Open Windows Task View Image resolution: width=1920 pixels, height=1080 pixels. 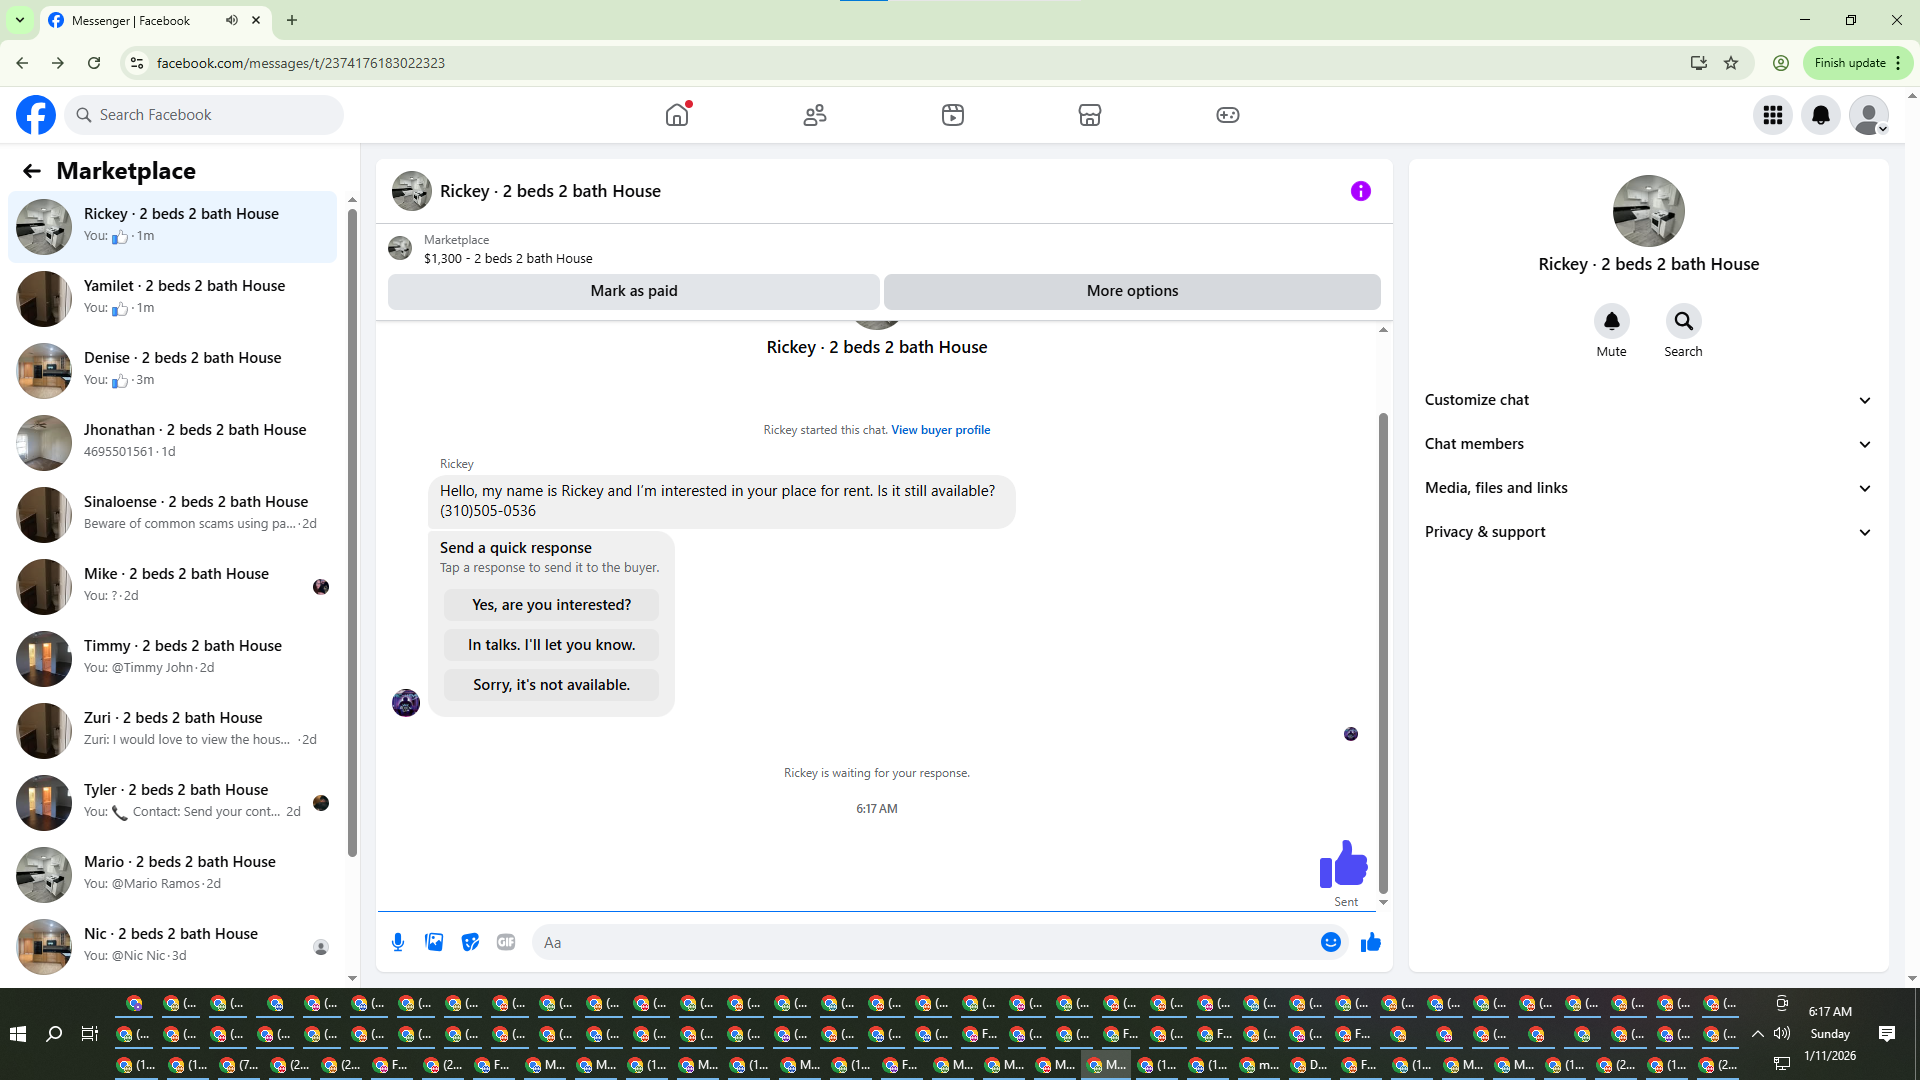point(90,1034)
